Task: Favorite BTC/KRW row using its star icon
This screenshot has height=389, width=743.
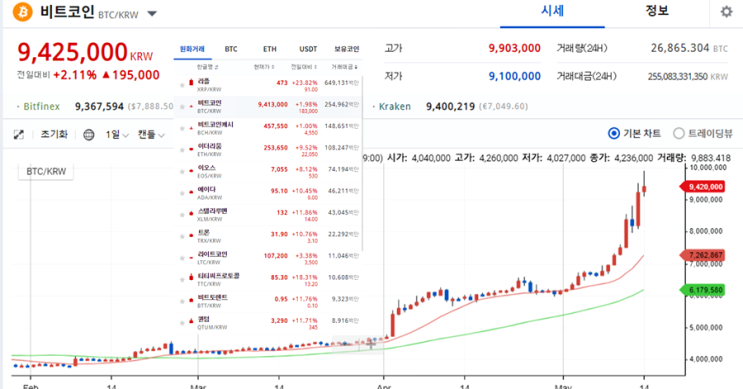Action: click(181, 107)
